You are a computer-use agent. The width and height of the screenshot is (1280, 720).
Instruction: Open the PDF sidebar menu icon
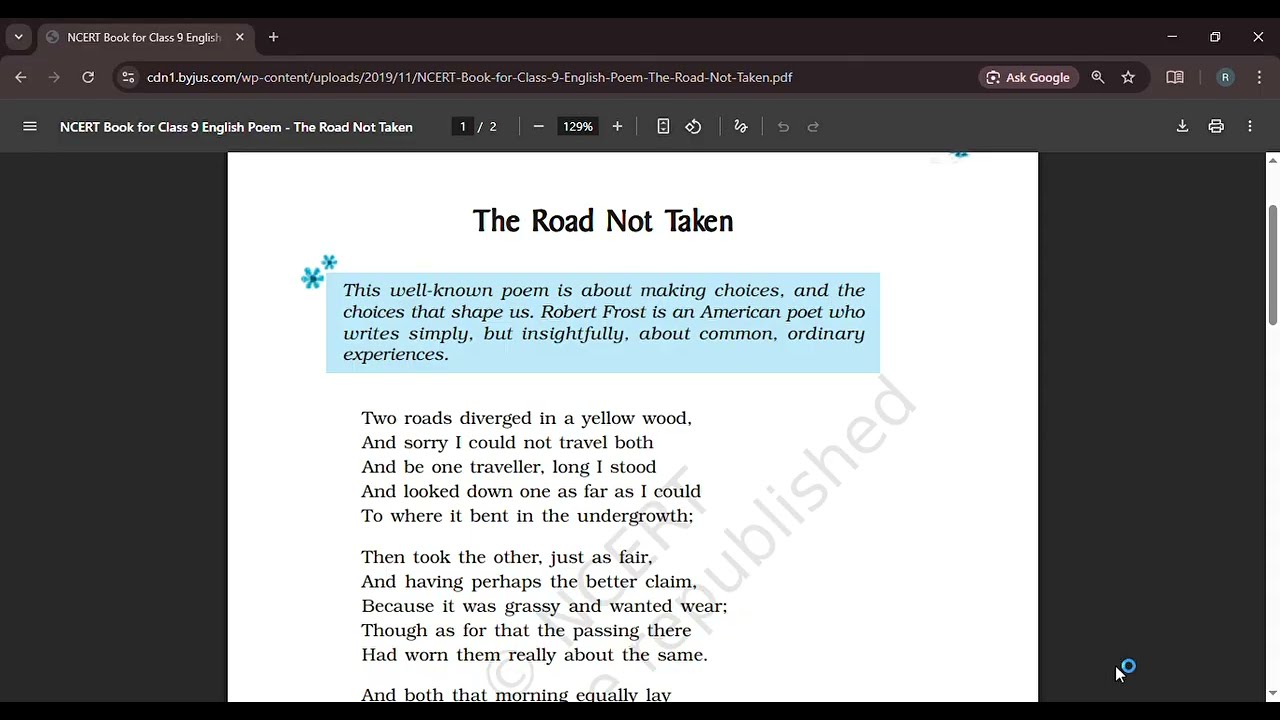pyautogui.click(x=30, y=127)
